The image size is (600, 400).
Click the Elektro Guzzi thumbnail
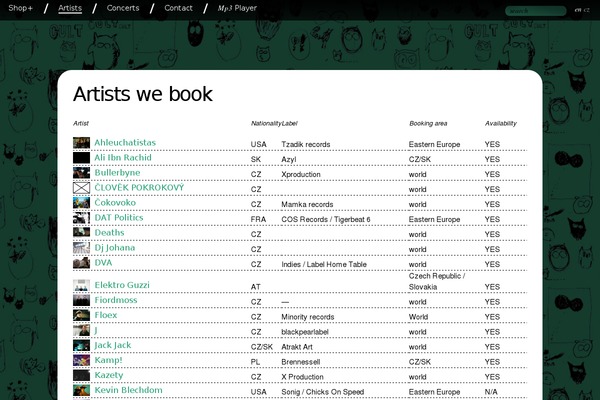(x=82, y=285)
